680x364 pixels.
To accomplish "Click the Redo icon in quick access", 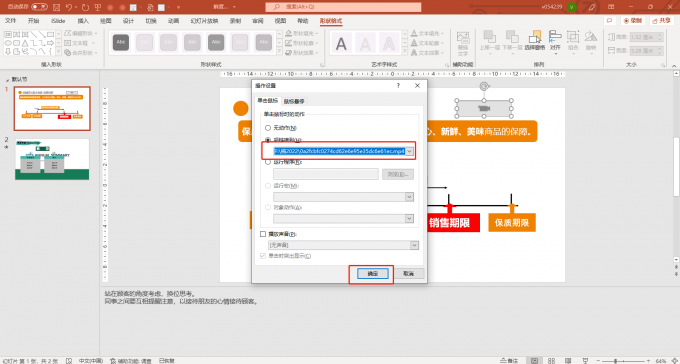I will pos(85,7).
